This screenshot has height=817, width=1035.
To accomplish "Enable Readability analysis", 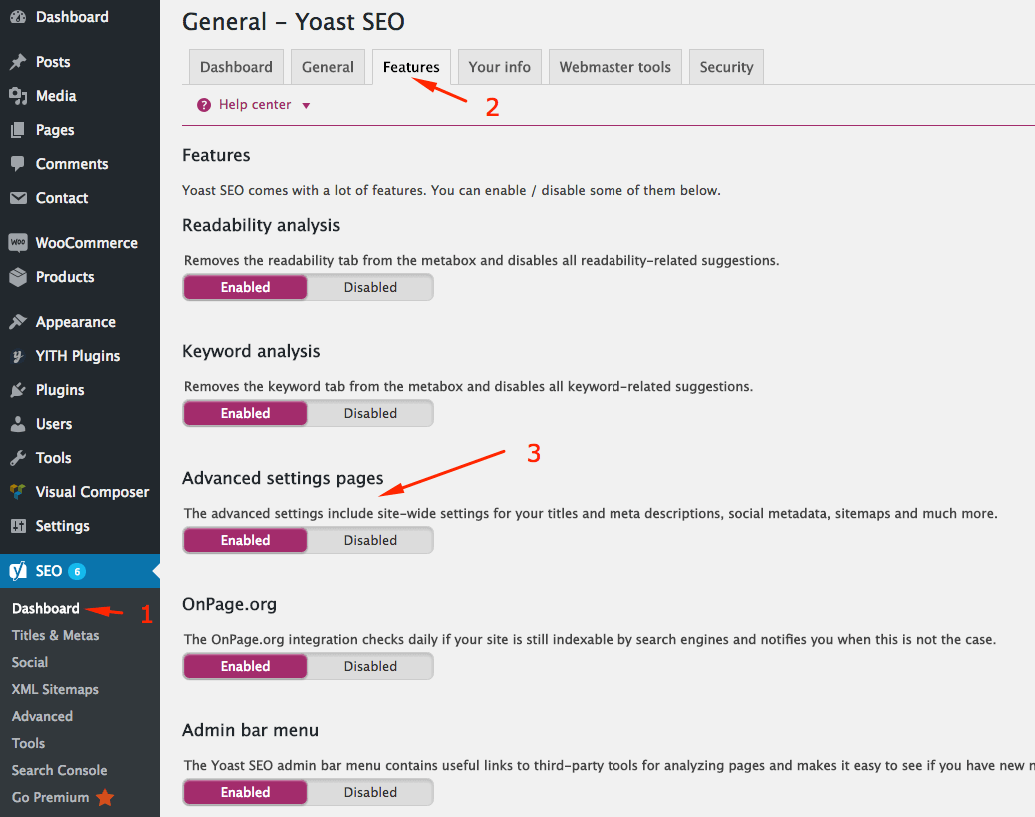I will coord(246,288).
